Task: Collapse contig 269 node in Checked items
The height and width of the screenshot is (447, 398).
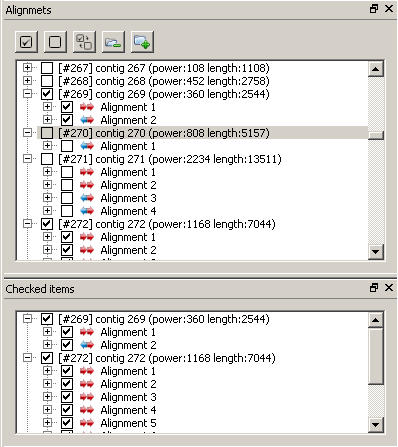Action: (27, 319)
